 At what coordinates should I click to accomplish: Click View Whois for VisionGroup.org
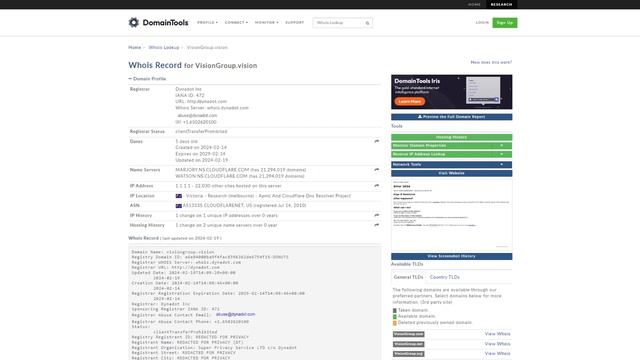498,353
